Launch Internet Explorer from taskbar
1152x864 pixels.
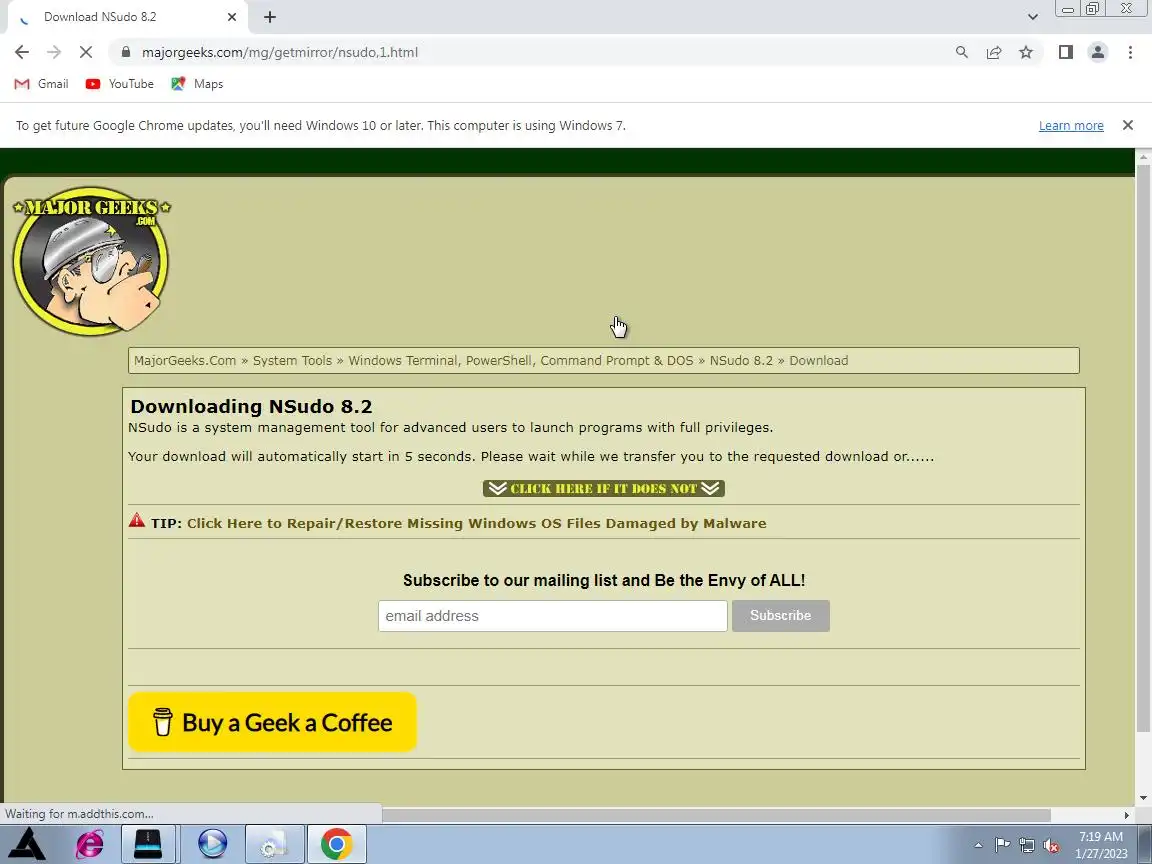click(89, 843)
